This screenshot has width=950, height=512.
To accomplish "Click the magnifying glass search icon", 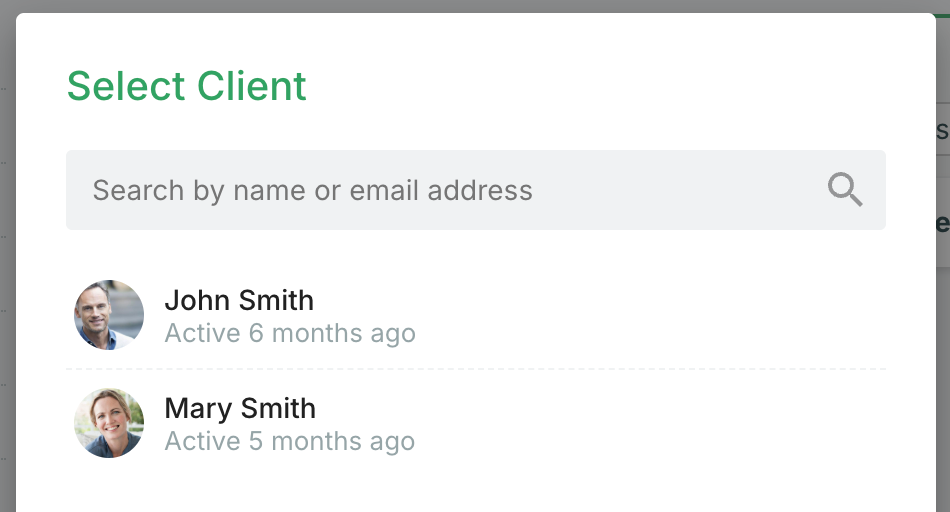I will tap(845, 189).
